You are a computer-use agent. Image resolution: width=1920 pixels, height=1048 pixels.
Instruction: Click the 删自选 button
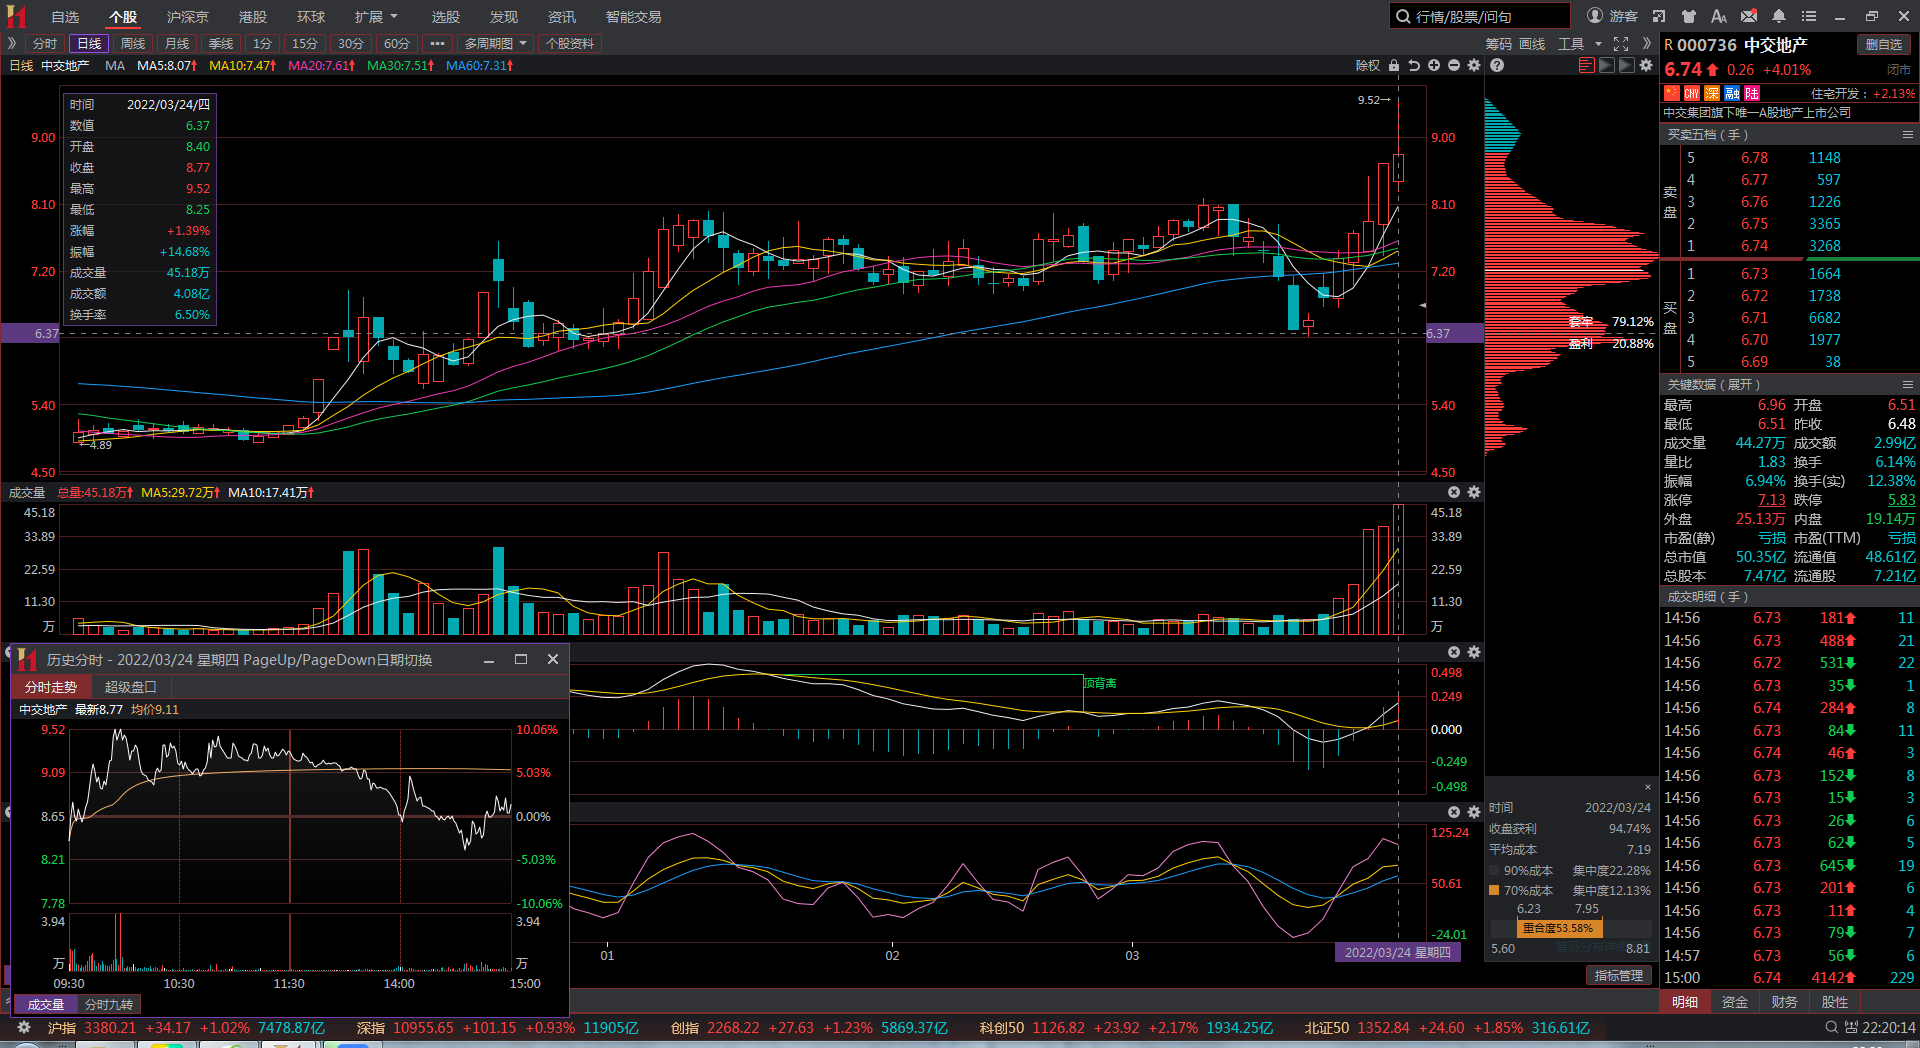[x=1883, y=45]
